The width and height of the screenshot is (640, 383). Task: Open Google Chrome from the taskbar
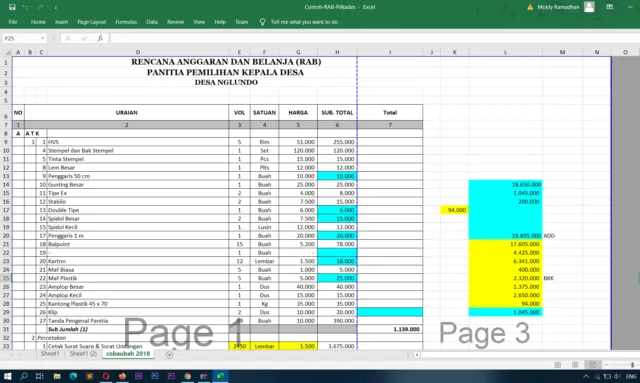tap(187, 376)
